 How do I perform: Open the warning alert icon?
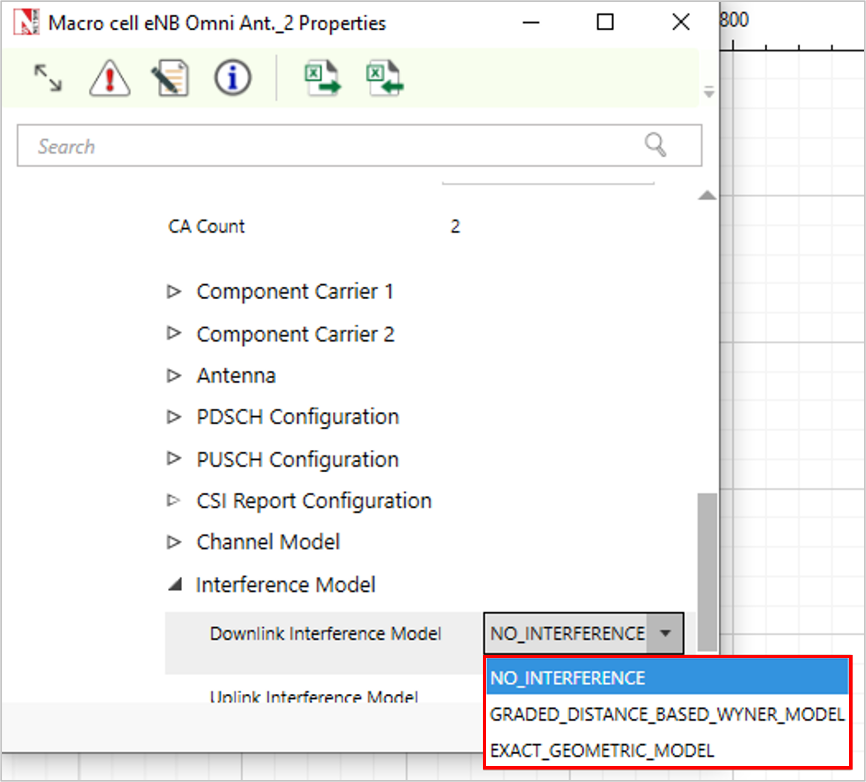[x=109, y=78]
